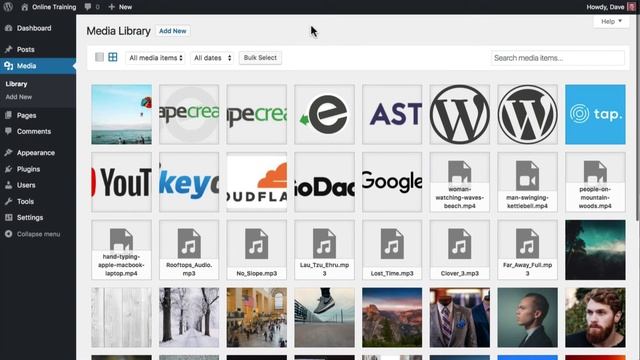Select the beach parasail photo thumbnail
The image size is (640, 360).
pos(122,114)
